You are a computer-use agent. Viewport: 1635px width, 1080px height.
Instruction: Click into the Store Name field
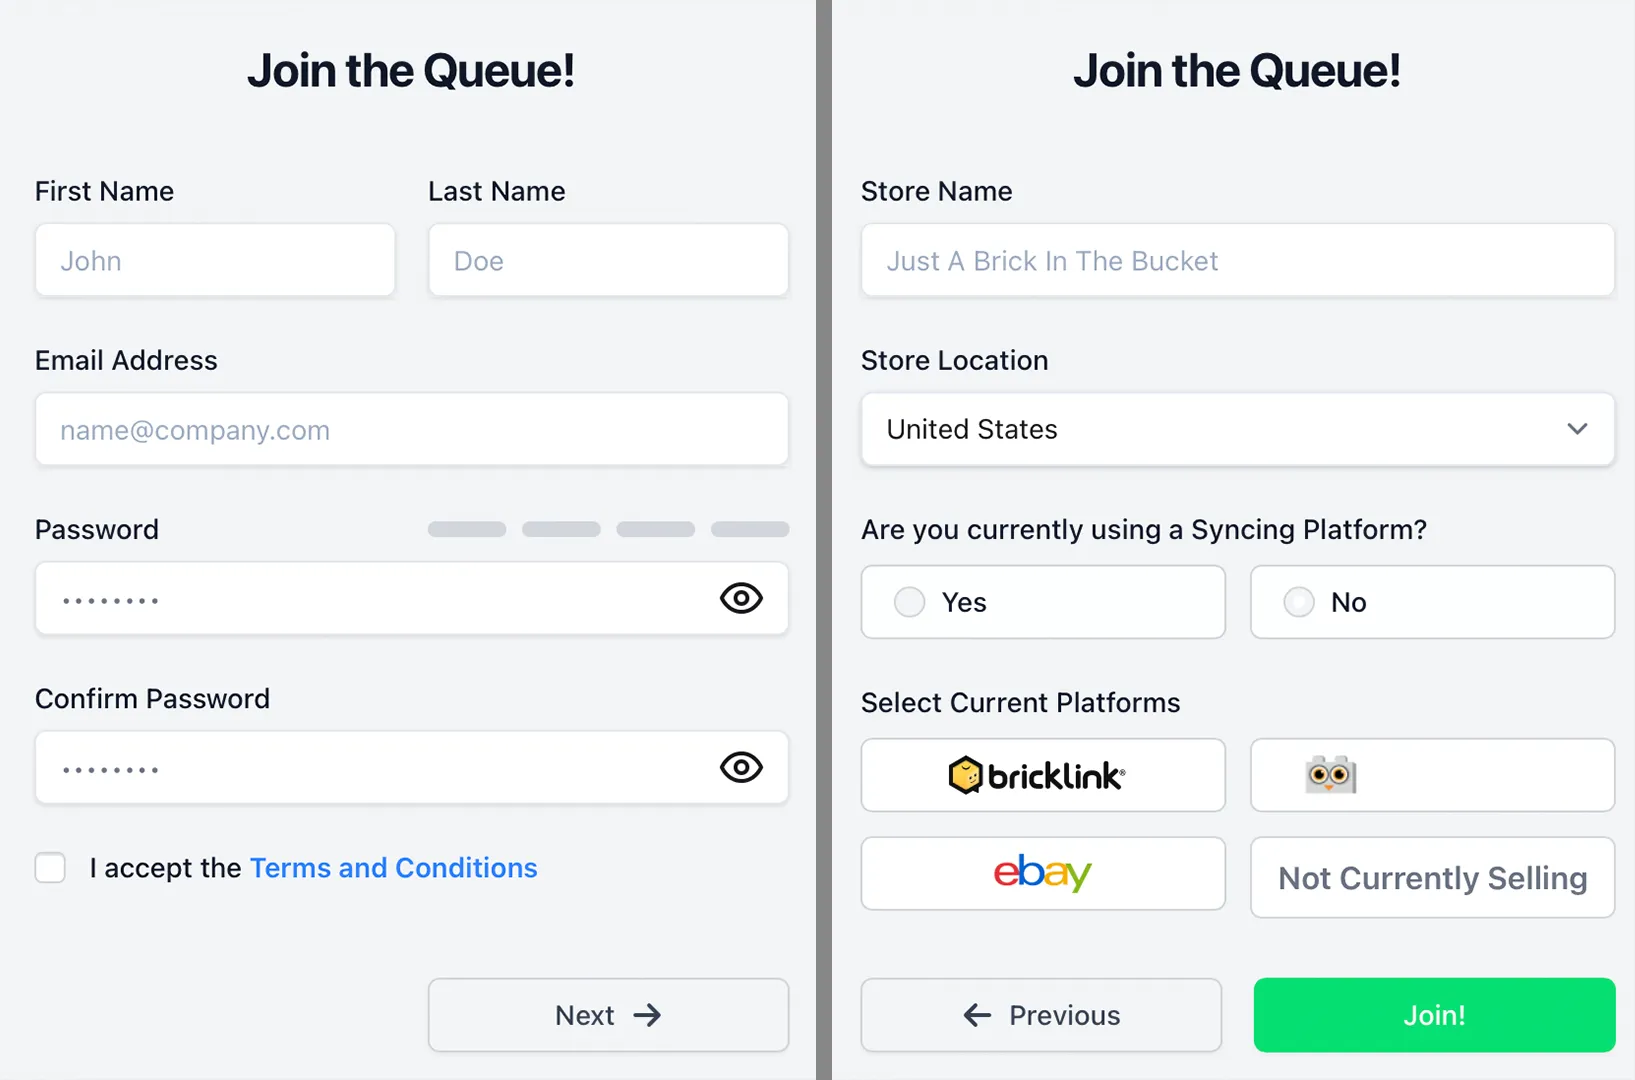coord(1238,260)
